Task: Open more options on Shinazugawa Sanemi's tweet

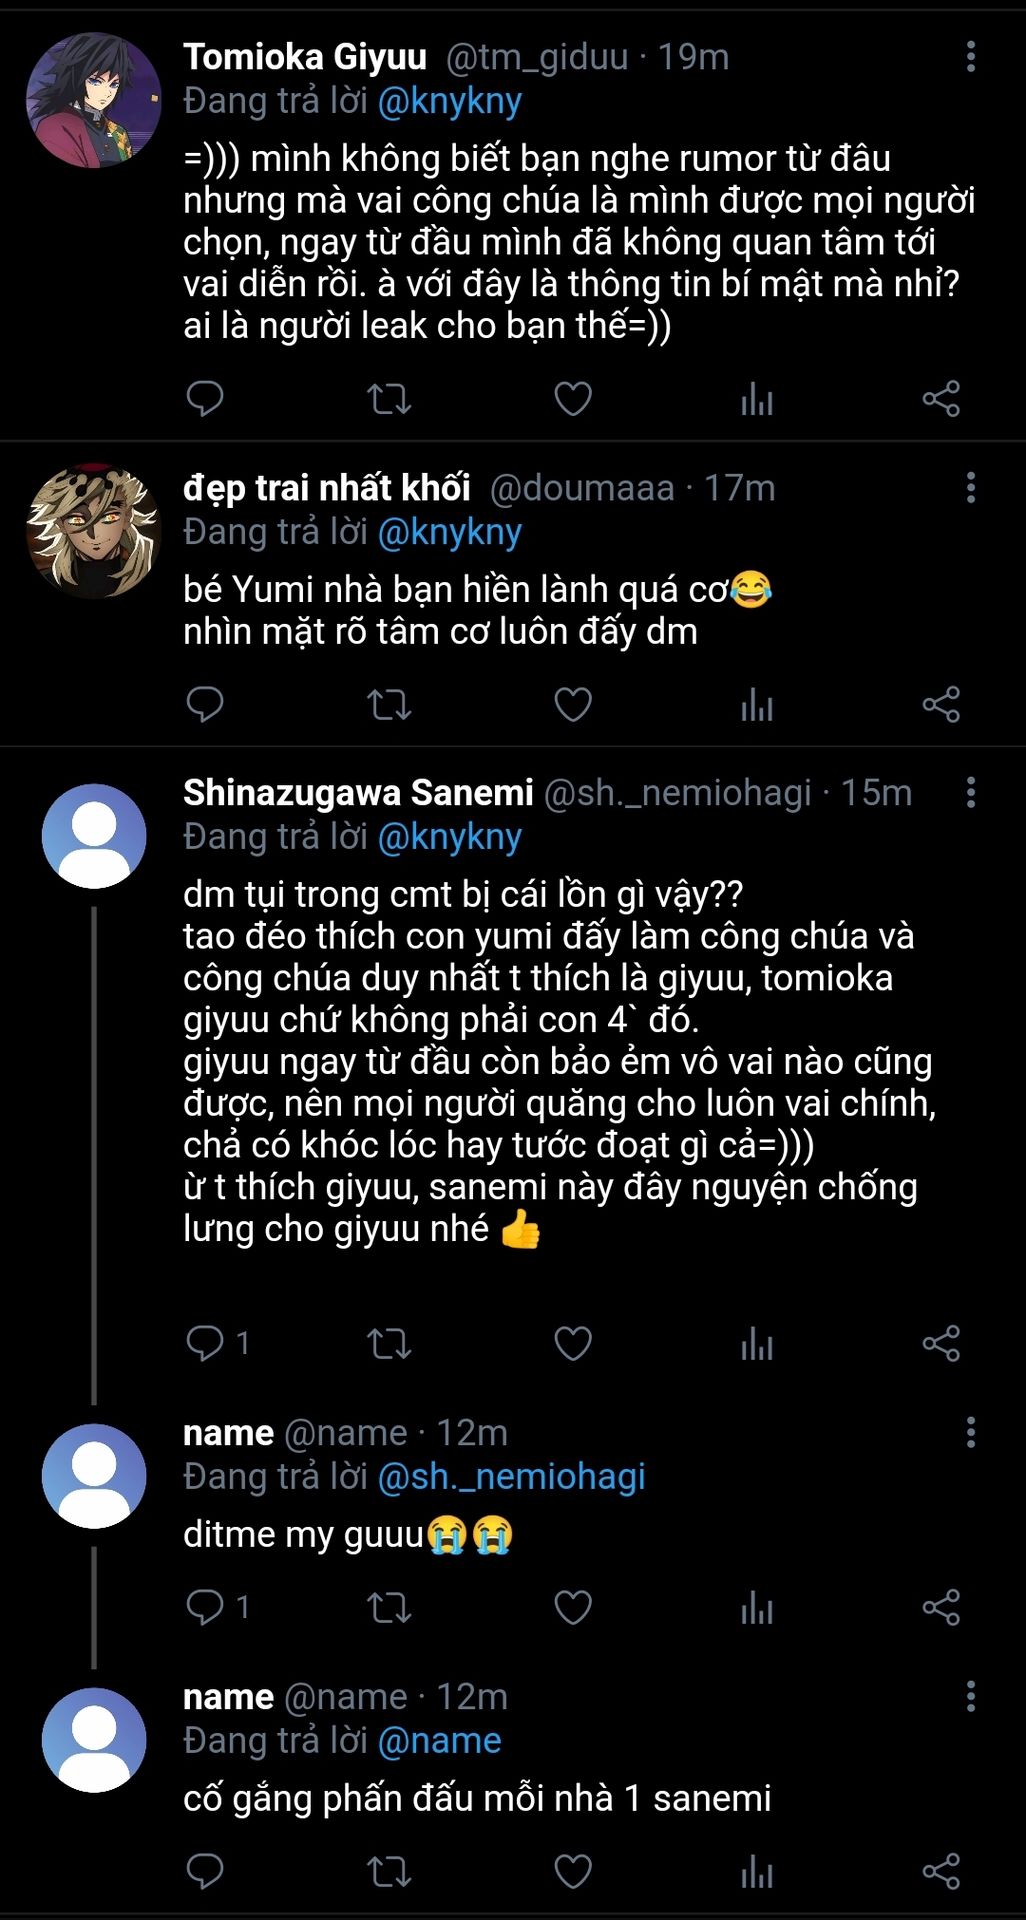Action: click(x=970, y=793)
